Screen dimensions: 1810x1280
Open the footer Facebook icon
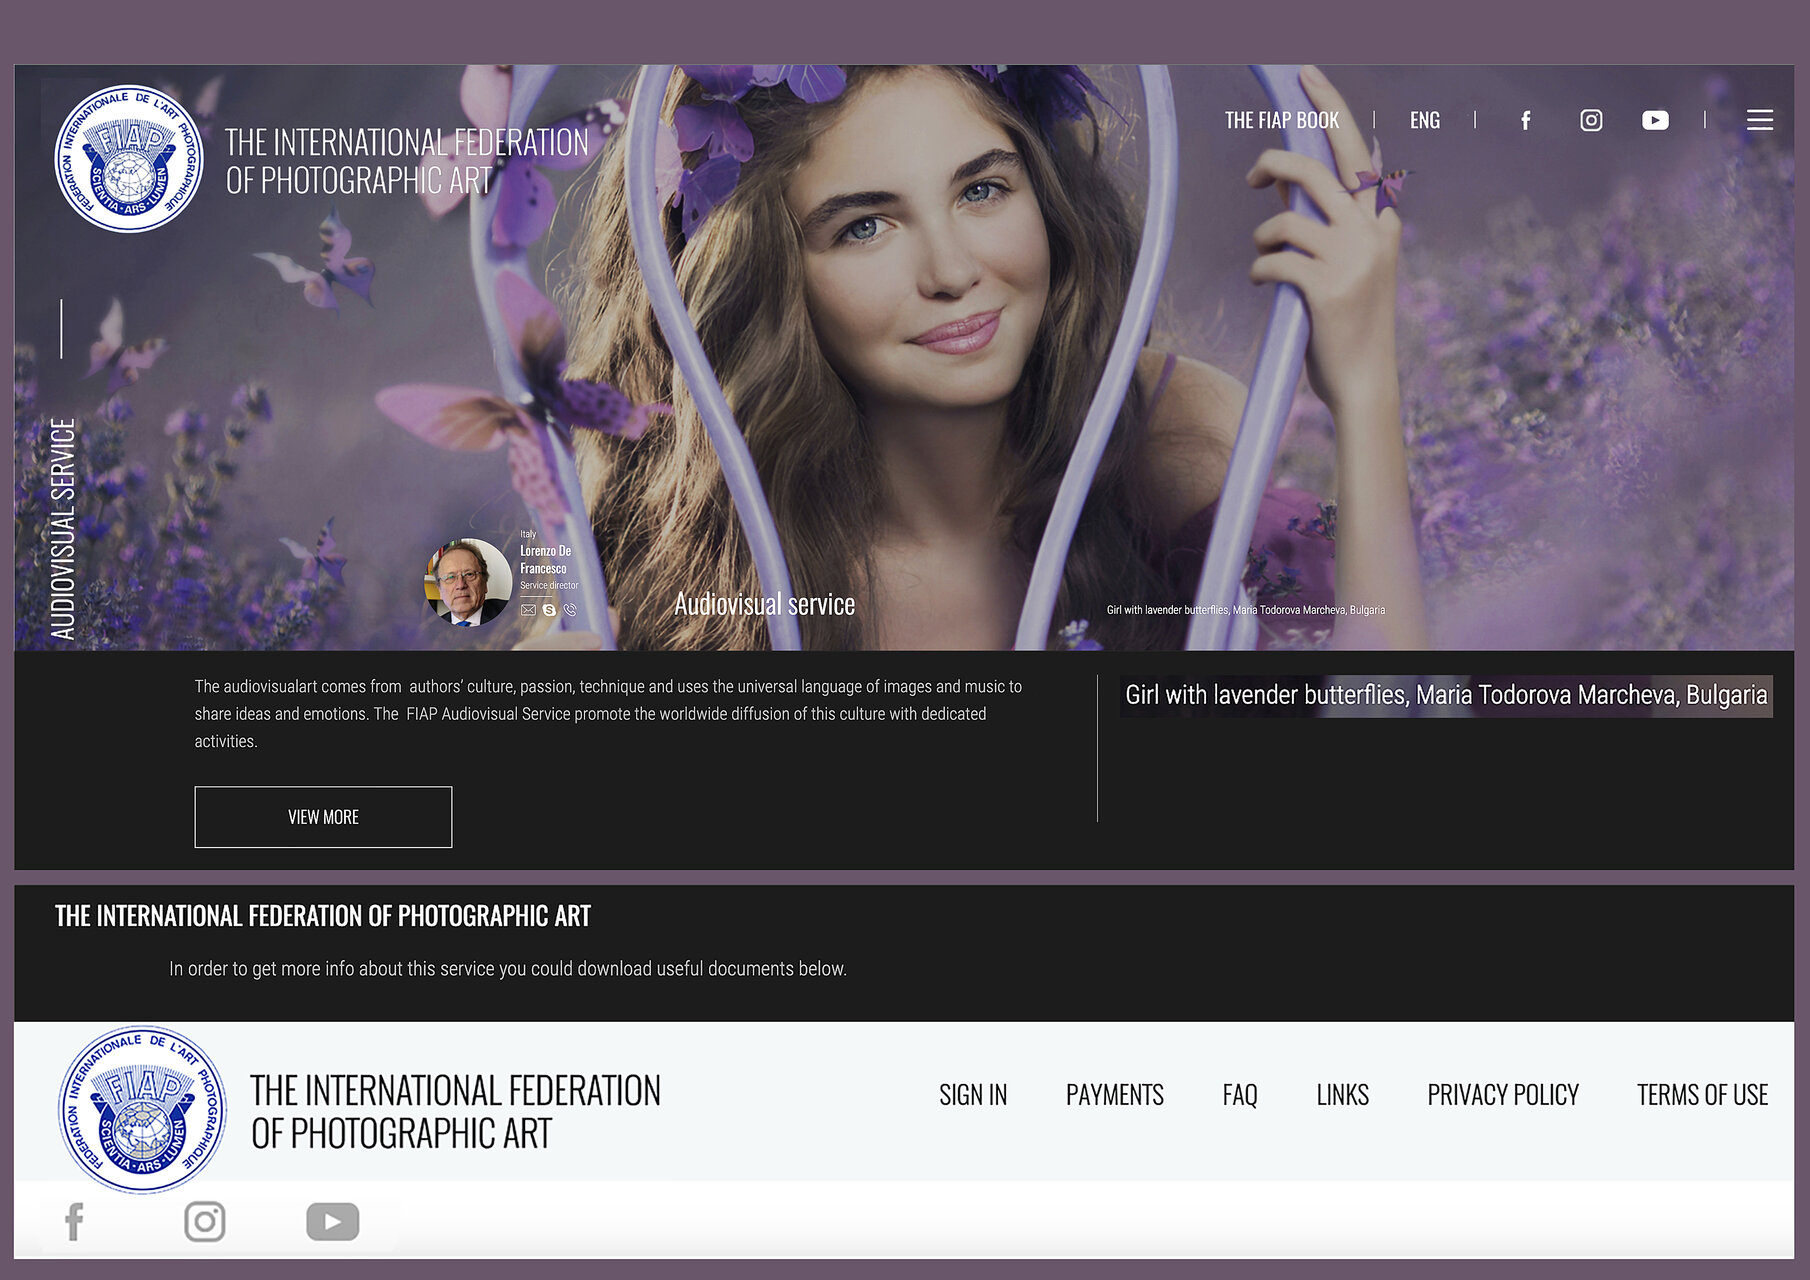75,1222
